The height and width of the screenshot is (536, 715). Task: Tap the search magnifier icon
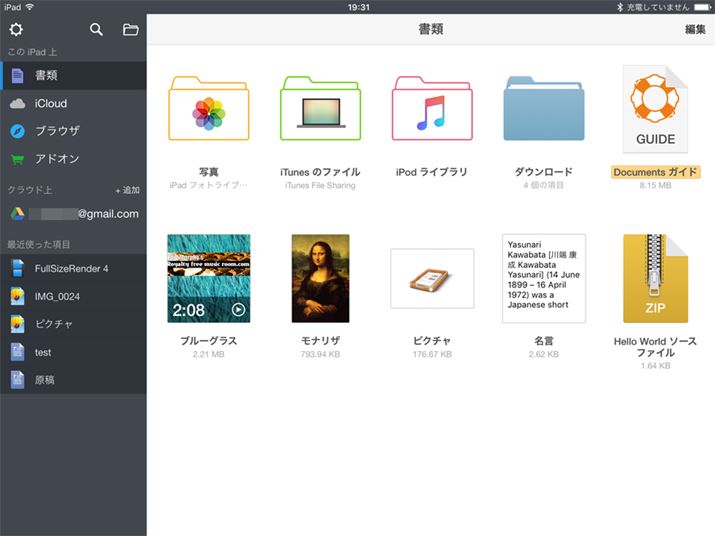(x=96, y=29)
